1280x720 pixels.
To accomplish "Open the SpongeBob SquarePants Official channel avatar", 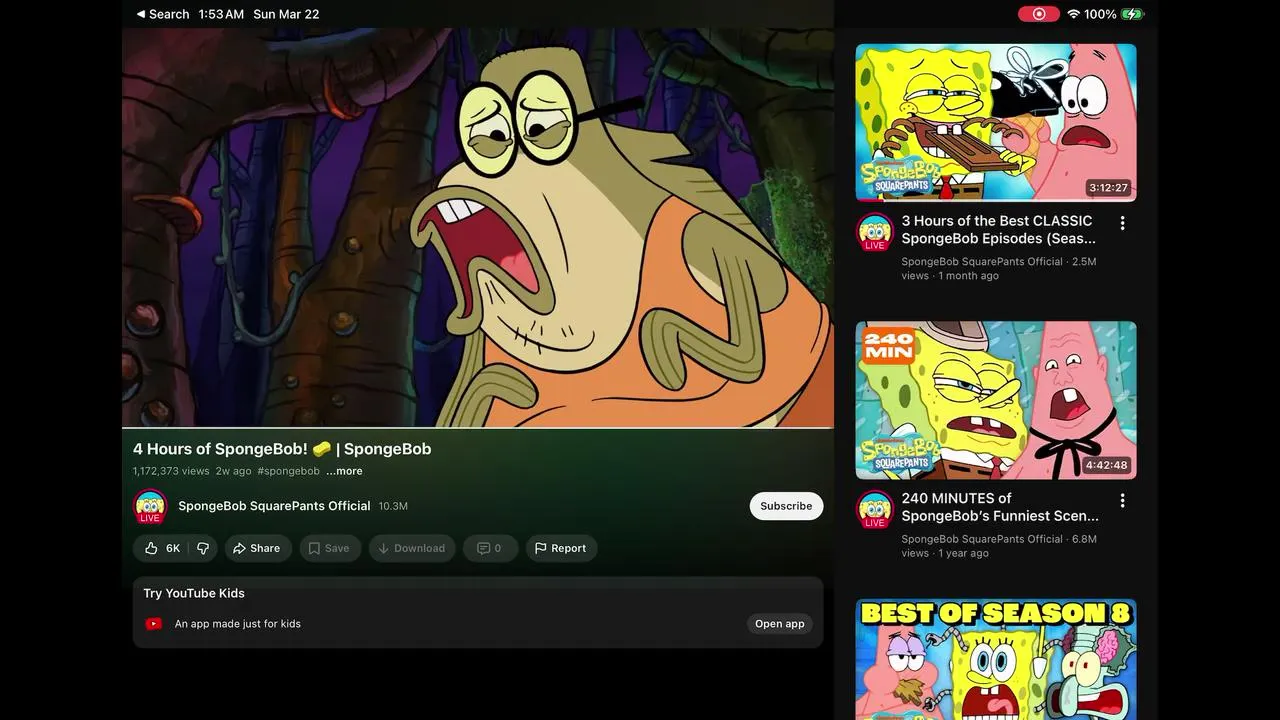I will coord(150,506).
